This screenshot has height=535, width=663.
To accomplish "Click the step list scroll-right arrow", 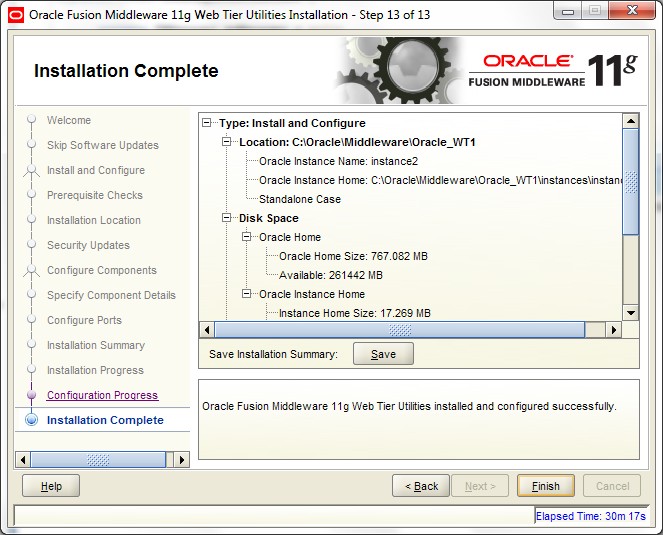I will click(182, 460).
